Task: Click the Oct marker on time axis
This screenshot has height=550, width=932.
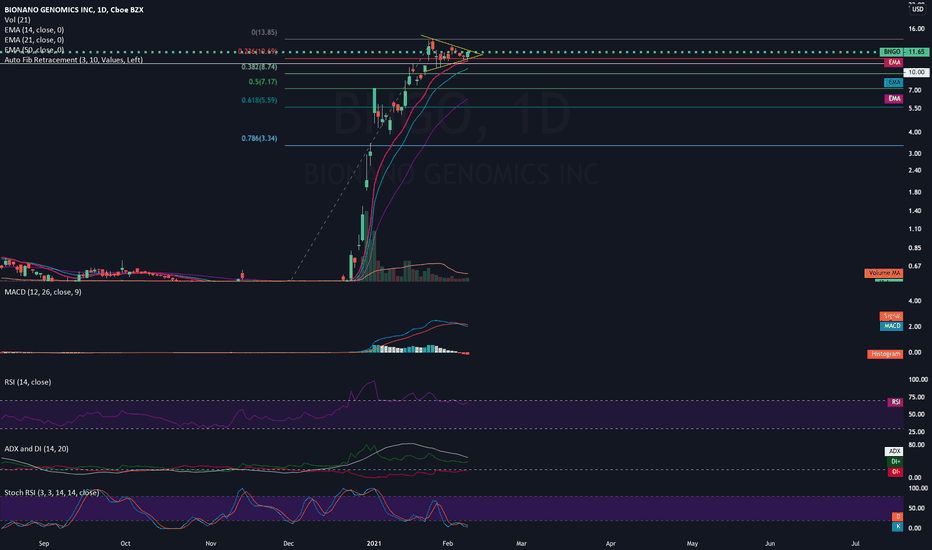Action: click(125, 543)
